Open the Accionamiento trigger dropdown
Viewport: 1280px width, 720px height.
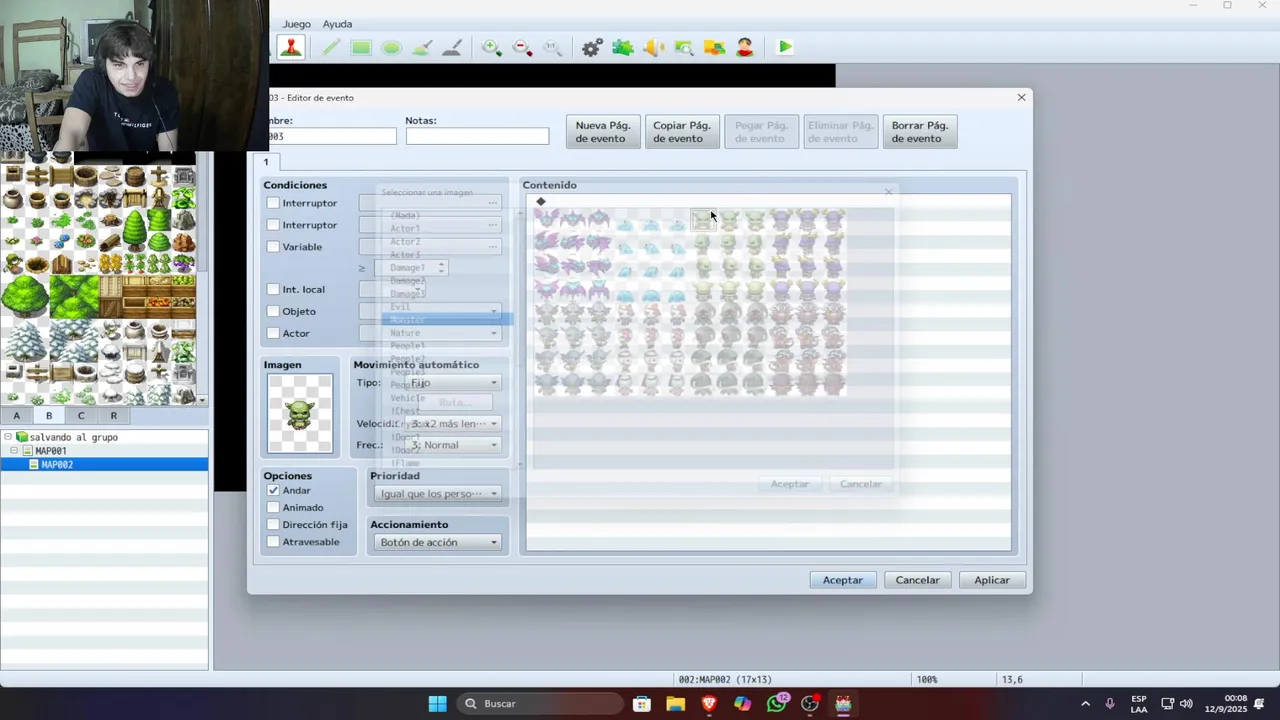pos(438,542)
